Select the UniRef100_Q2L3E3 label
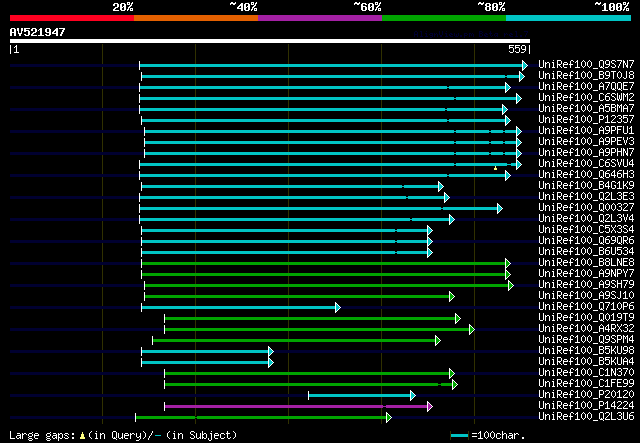Screen dimensions: 640x443 [x=586, y=196]
